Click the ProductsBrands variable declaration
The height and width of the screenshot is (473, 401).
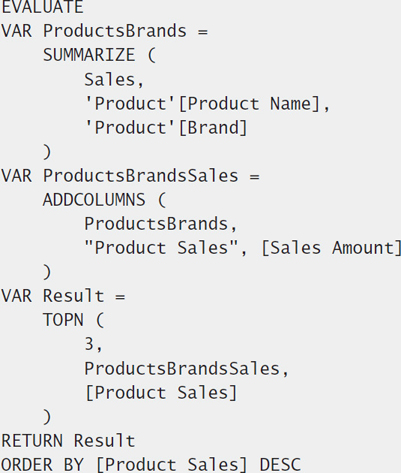104,31
